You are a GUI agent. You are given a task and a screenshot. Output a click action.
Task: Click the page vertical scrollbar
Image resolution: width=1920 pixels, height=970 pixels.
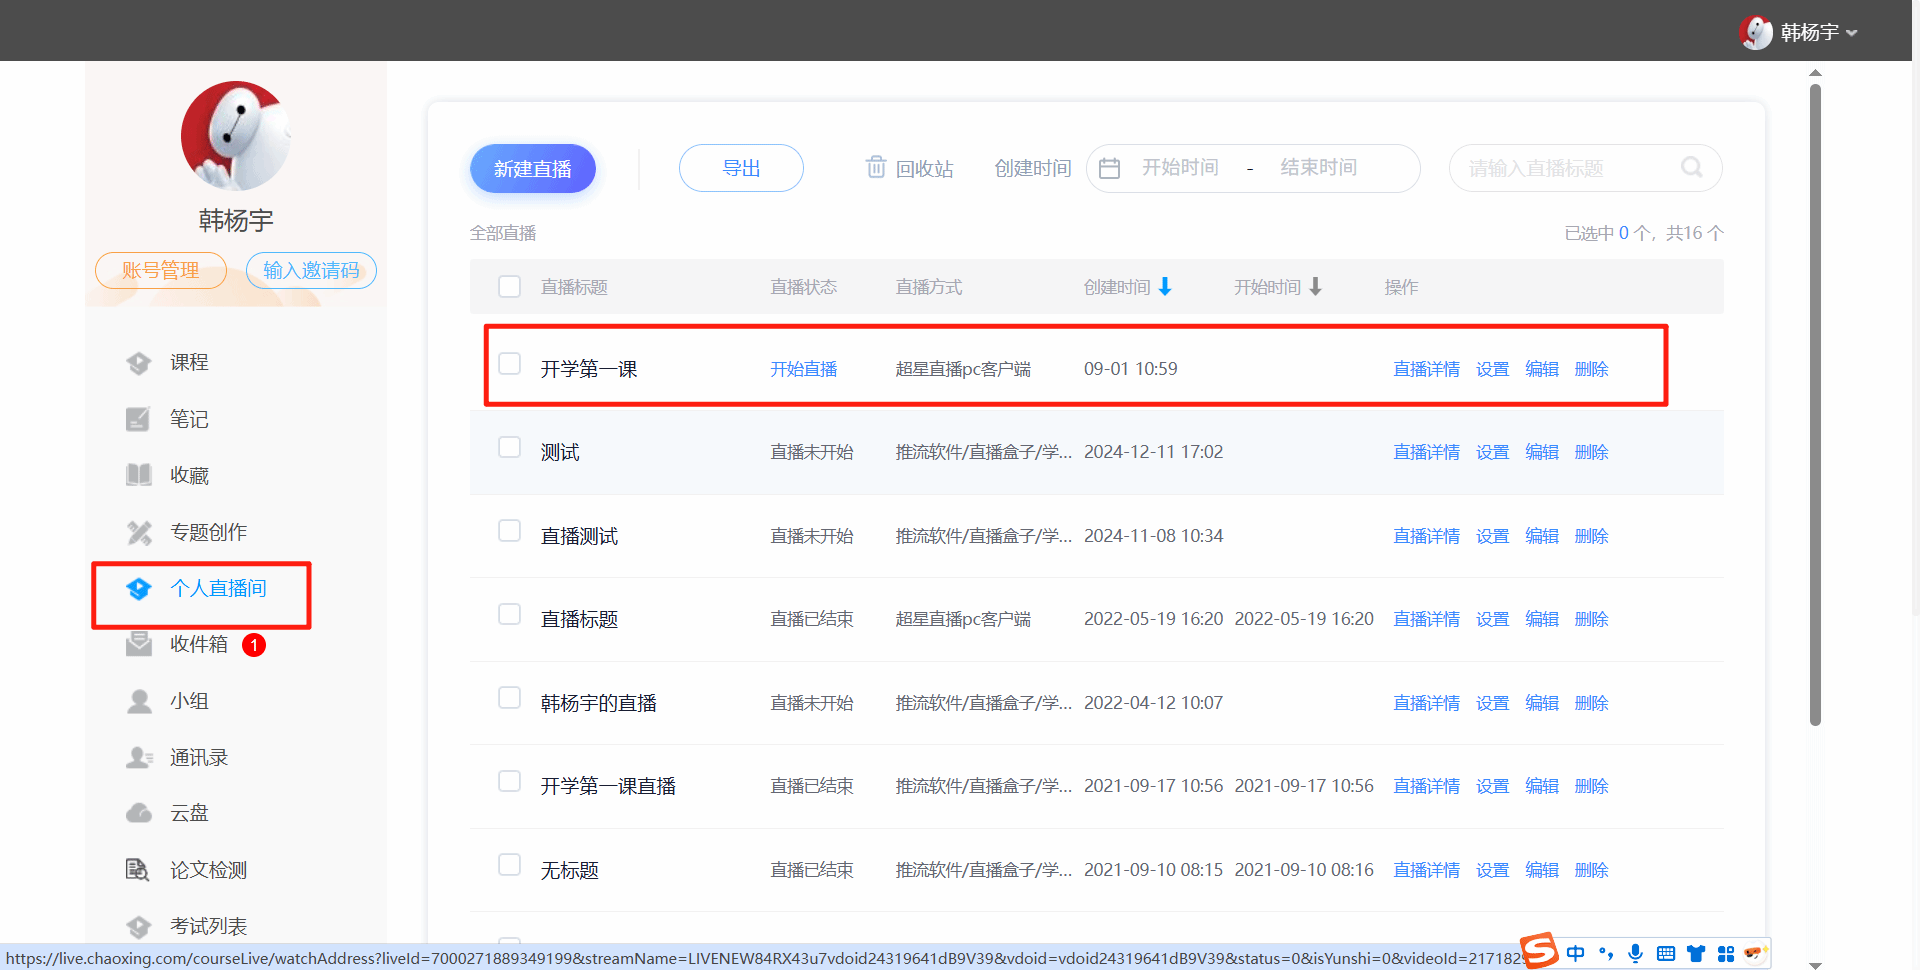tap(1815, 400)
